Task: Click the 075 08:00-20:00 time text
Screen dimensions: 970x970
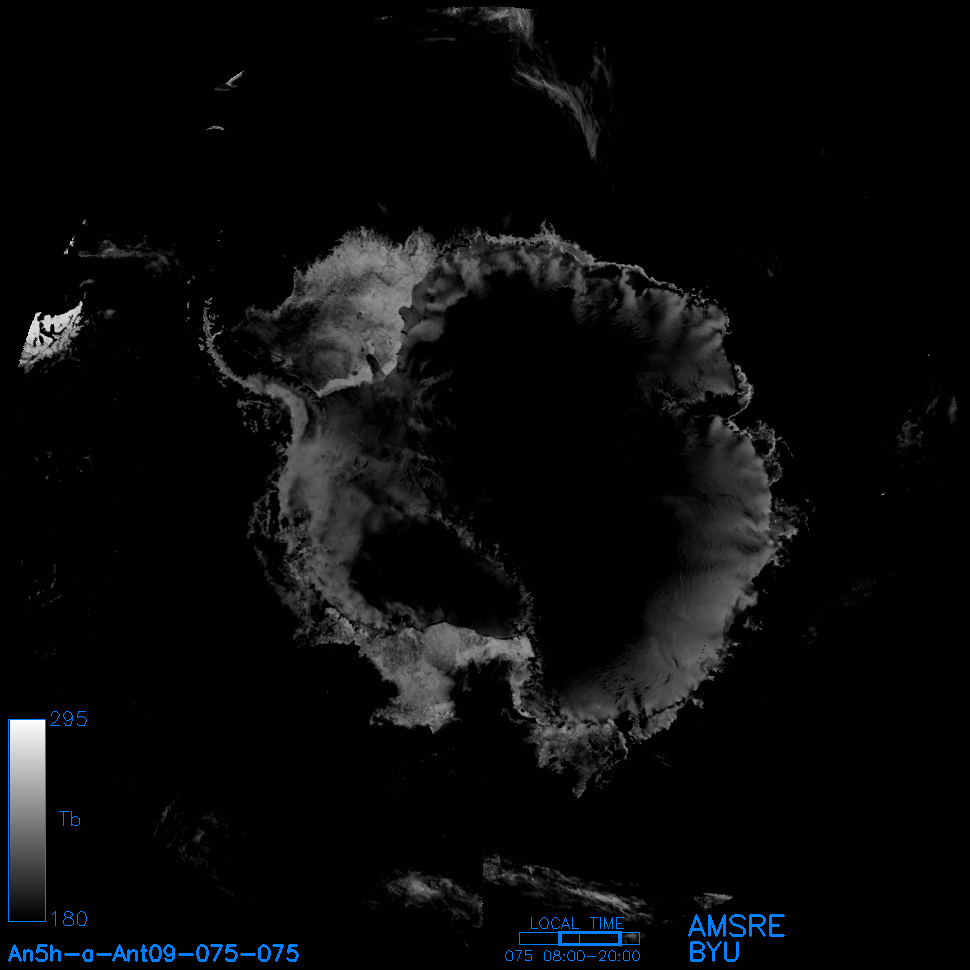Action: click(572, 956)
